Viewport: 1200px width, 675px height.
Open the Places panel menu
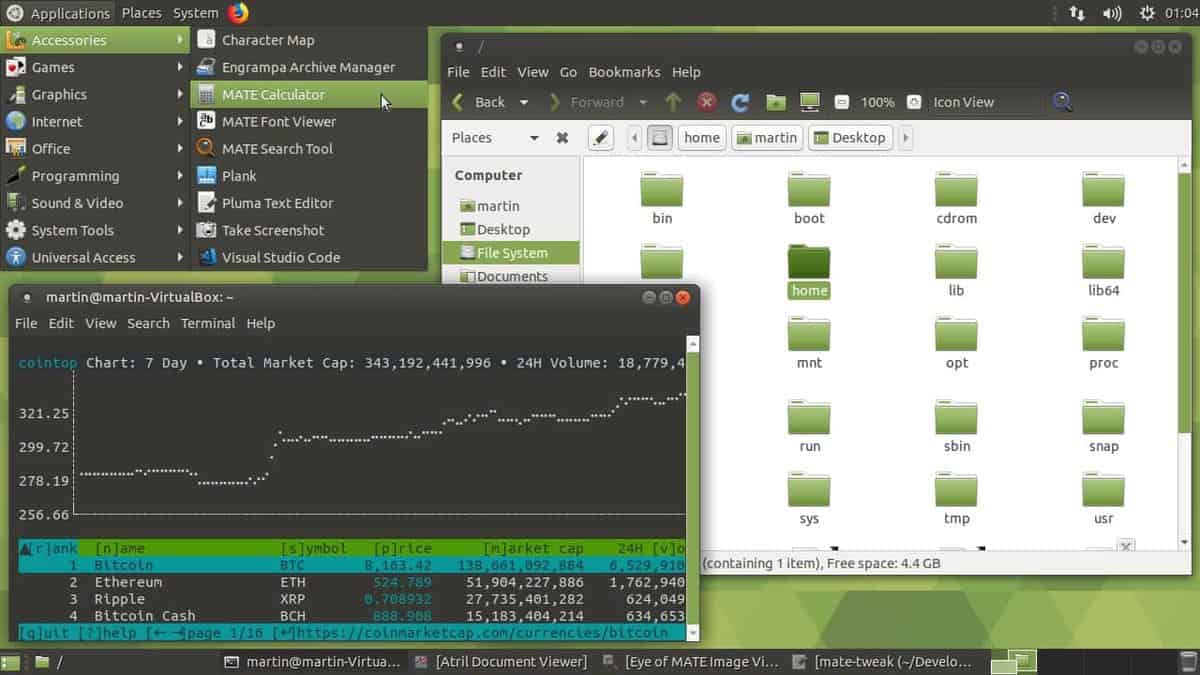[141, 13]
